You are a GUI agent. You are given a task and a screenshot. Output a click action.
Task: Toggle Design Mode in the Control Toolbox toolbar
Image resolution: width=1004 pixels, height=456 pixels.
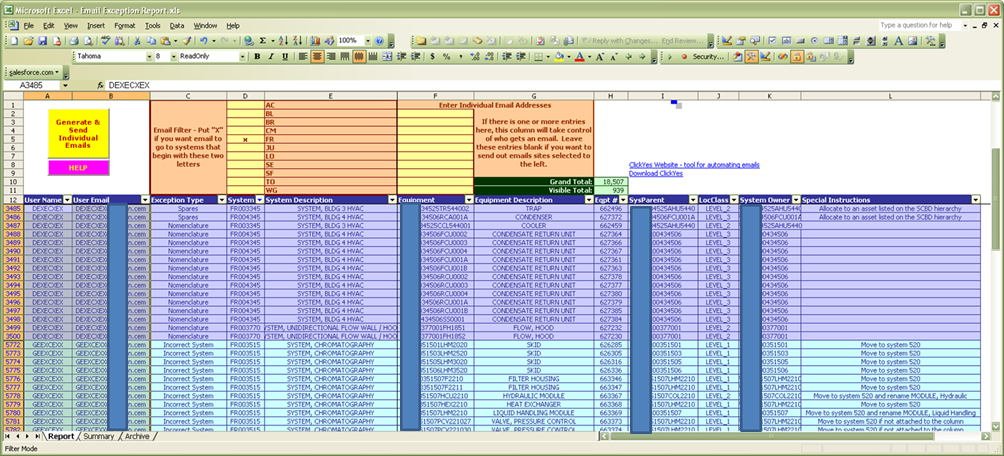pyautogui.click(x=726, y=40)
